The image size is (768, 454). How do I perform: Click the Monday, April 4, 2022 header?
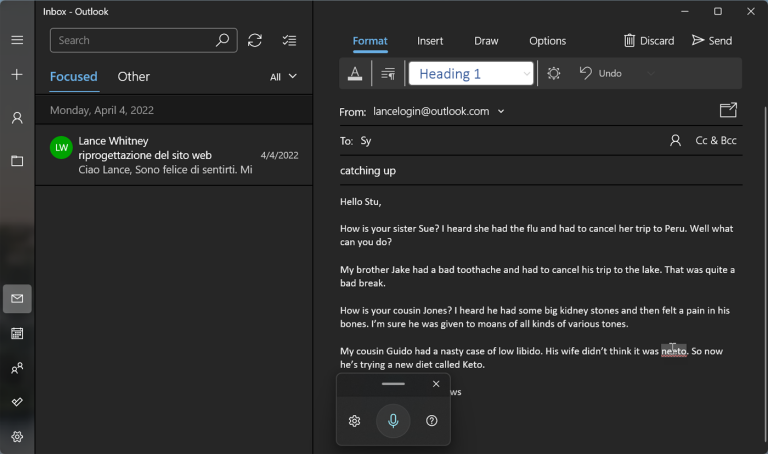pos(174,110)
